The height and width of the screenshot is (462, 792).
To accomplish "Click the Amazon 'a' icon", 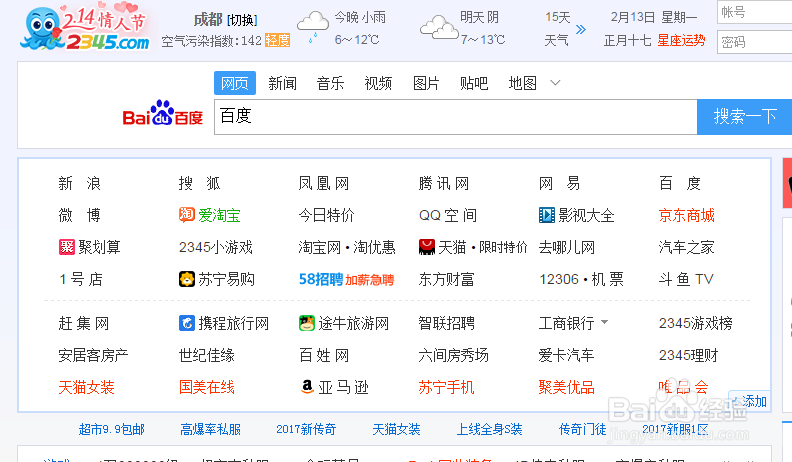I will (x=307, y=387).
